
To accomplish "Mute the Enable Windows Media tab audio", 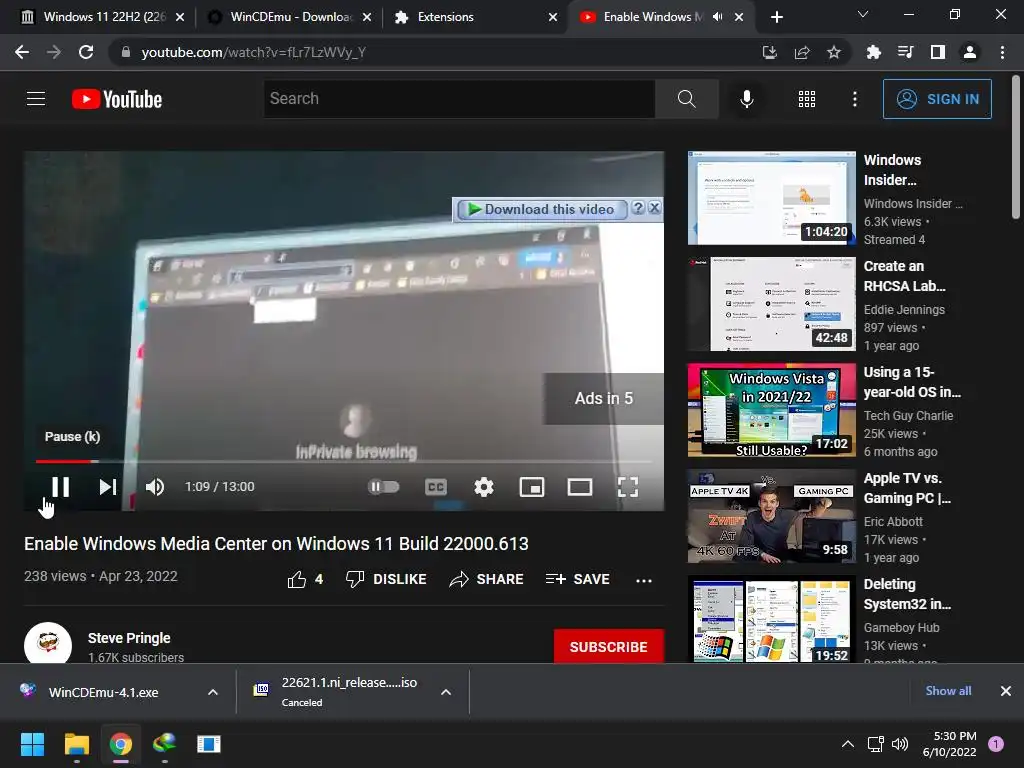I will click(717, 17).
